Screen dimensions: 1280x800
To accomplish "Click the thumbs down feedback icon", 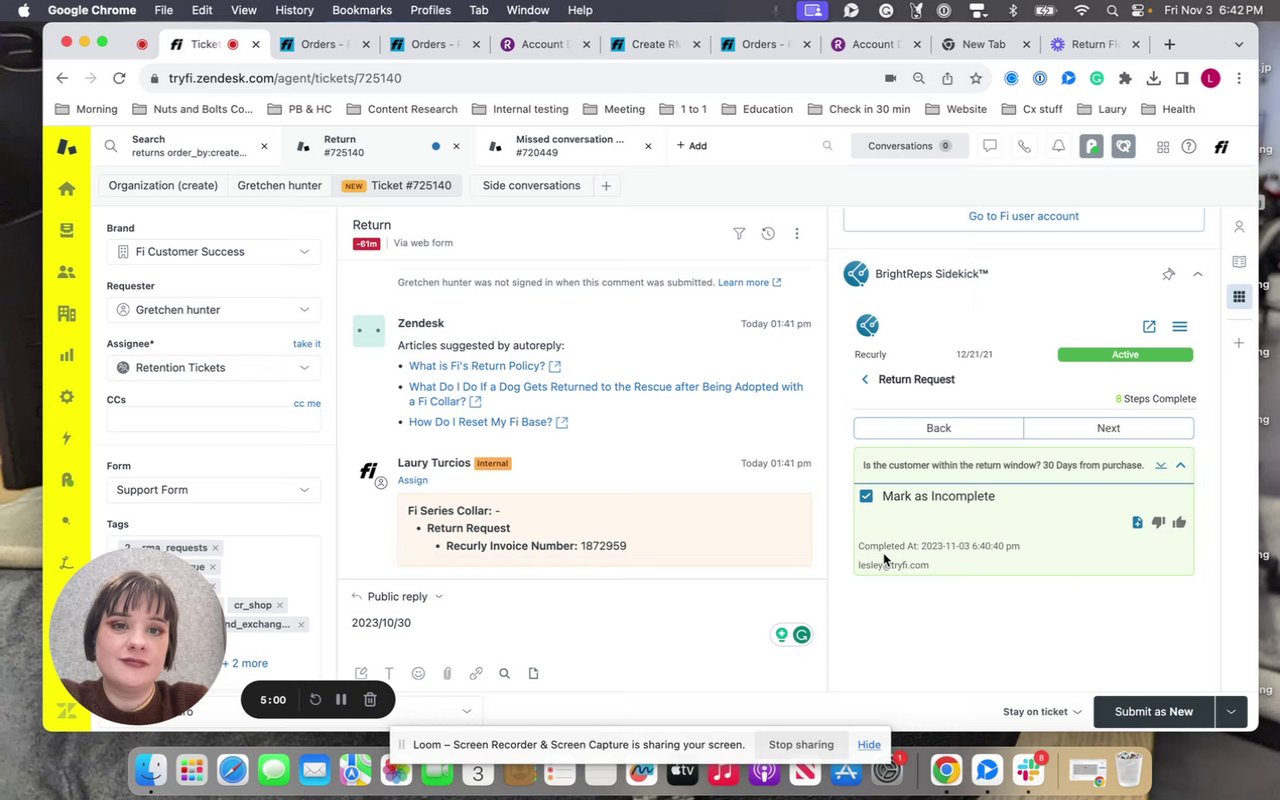I will pyautogui.click(x=1158, y=522).
